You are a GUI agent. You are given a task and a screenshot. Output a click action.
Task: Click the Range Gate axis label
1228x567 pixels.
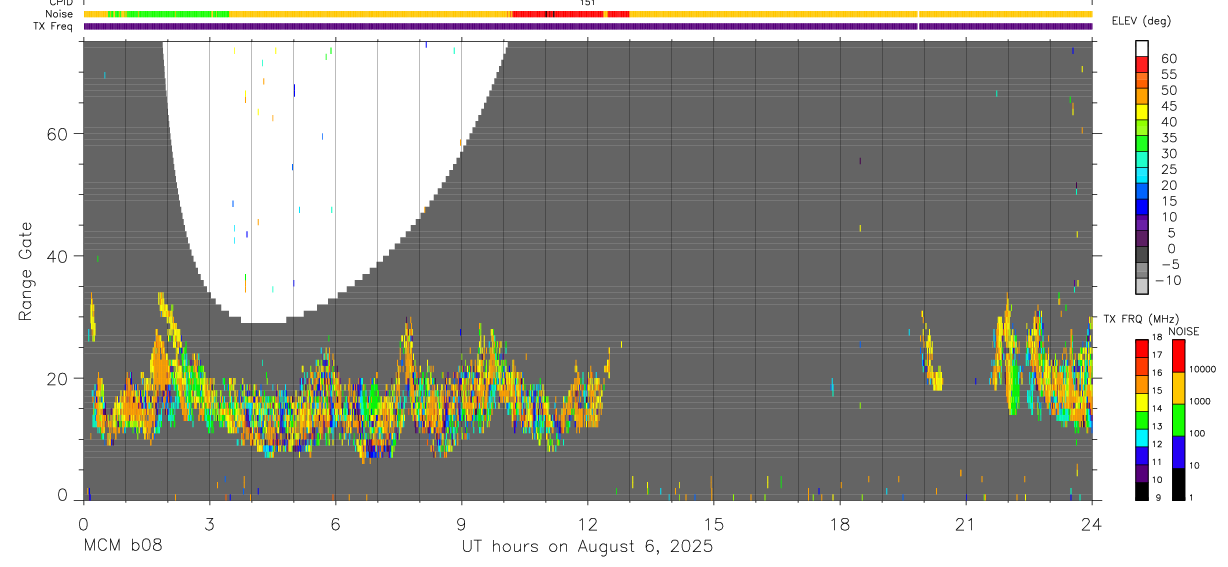click(26, 271)
